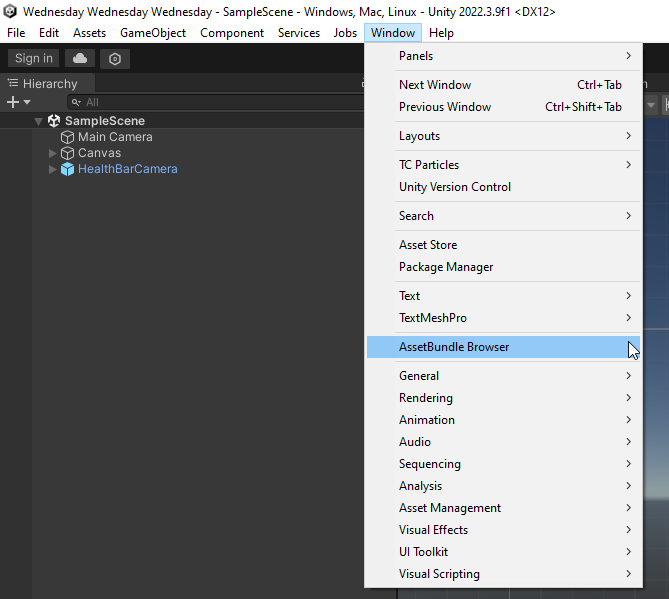Open the Visual Scripting submenu
Image resolution: width=669 pixels, height=599 pixels.
coord(504,574)
